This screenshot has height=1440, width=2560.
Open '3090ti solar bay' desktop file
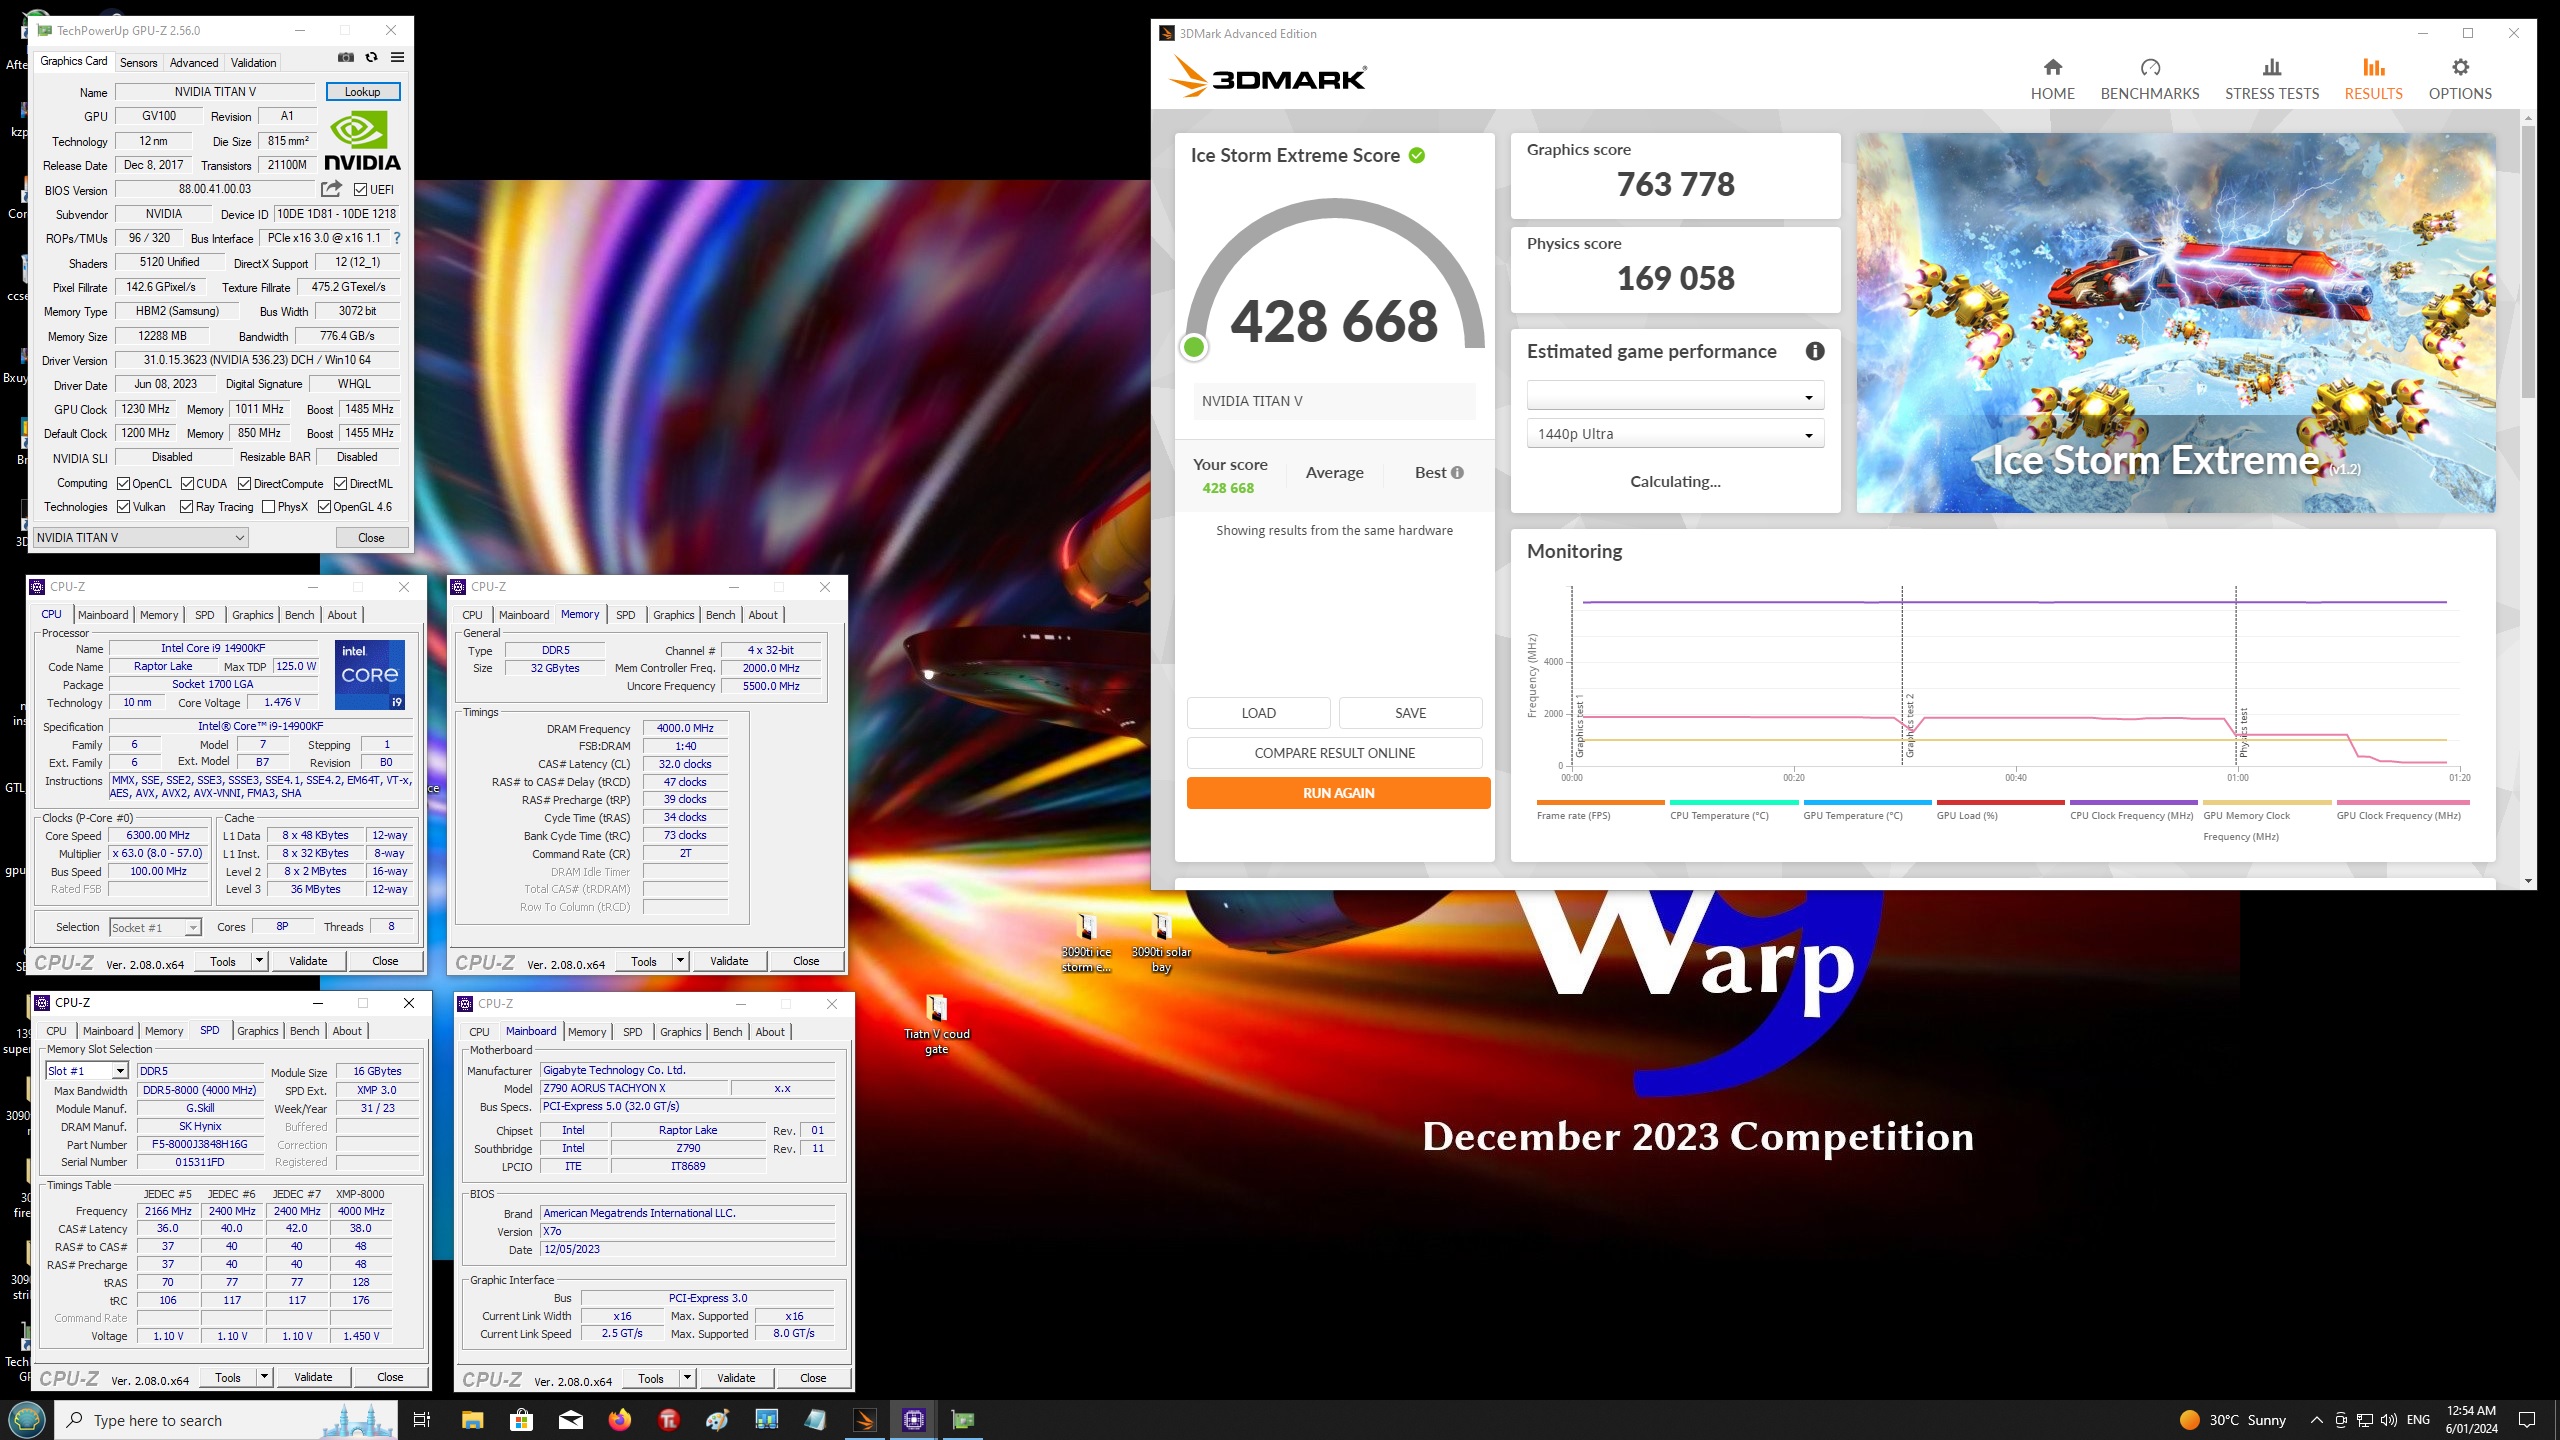pyautogui.click(x=1161, y=943)
